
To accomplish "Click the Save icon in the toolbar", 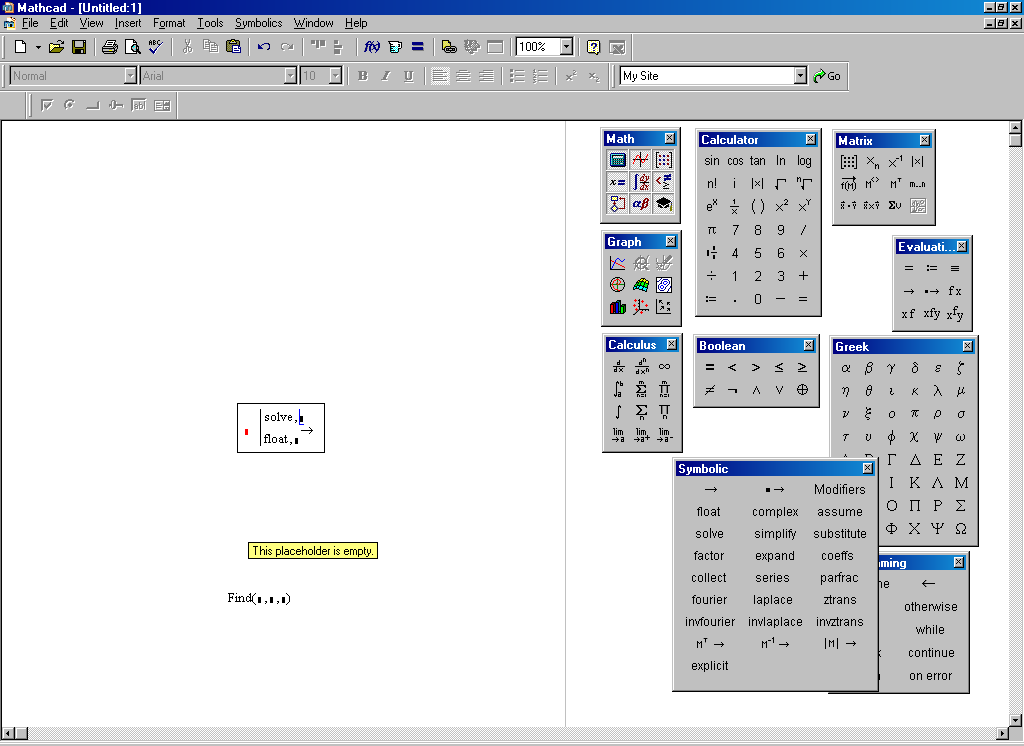I will [79, 47].
